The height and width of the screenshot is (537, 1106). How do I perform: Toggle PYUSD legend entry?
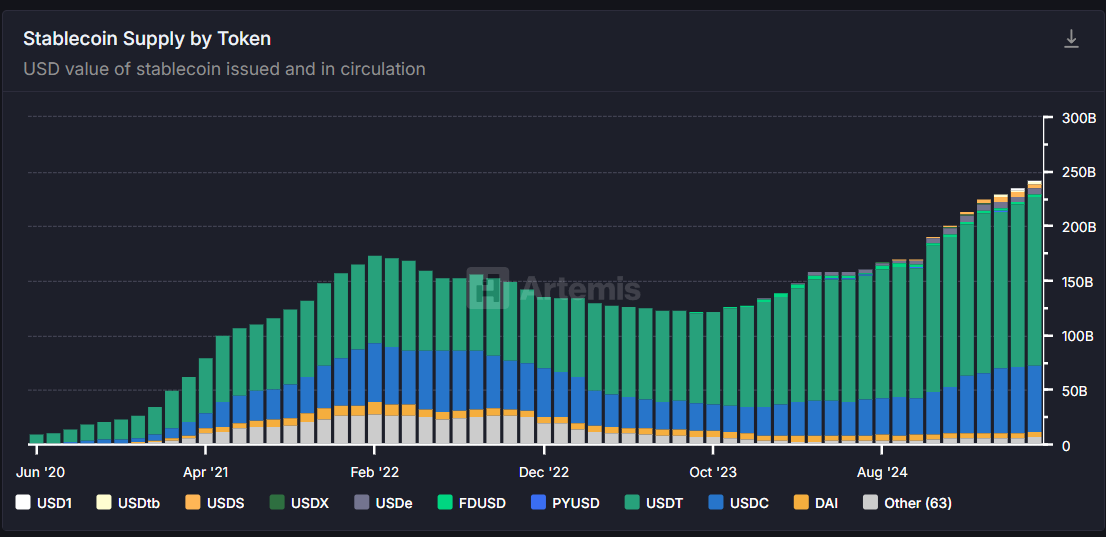567,503
